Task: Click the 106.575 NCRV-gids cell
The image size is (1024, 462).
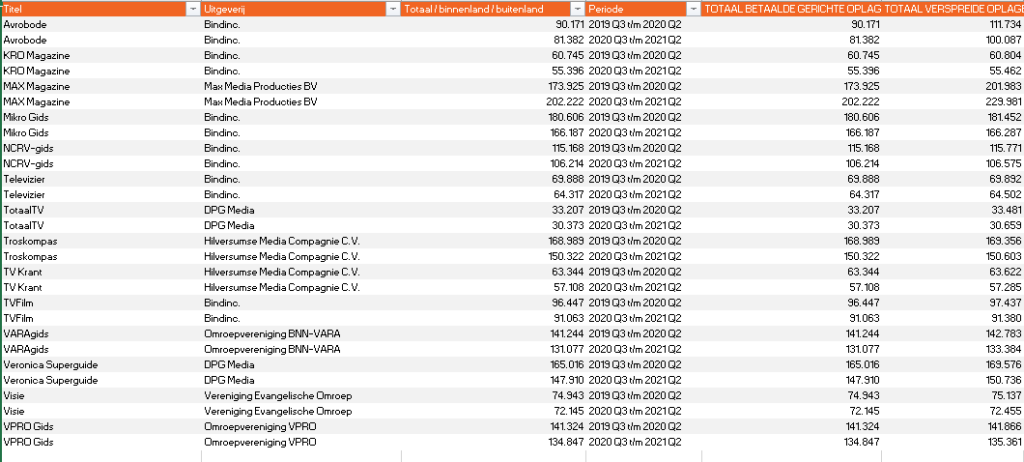Action: (953, 164)
